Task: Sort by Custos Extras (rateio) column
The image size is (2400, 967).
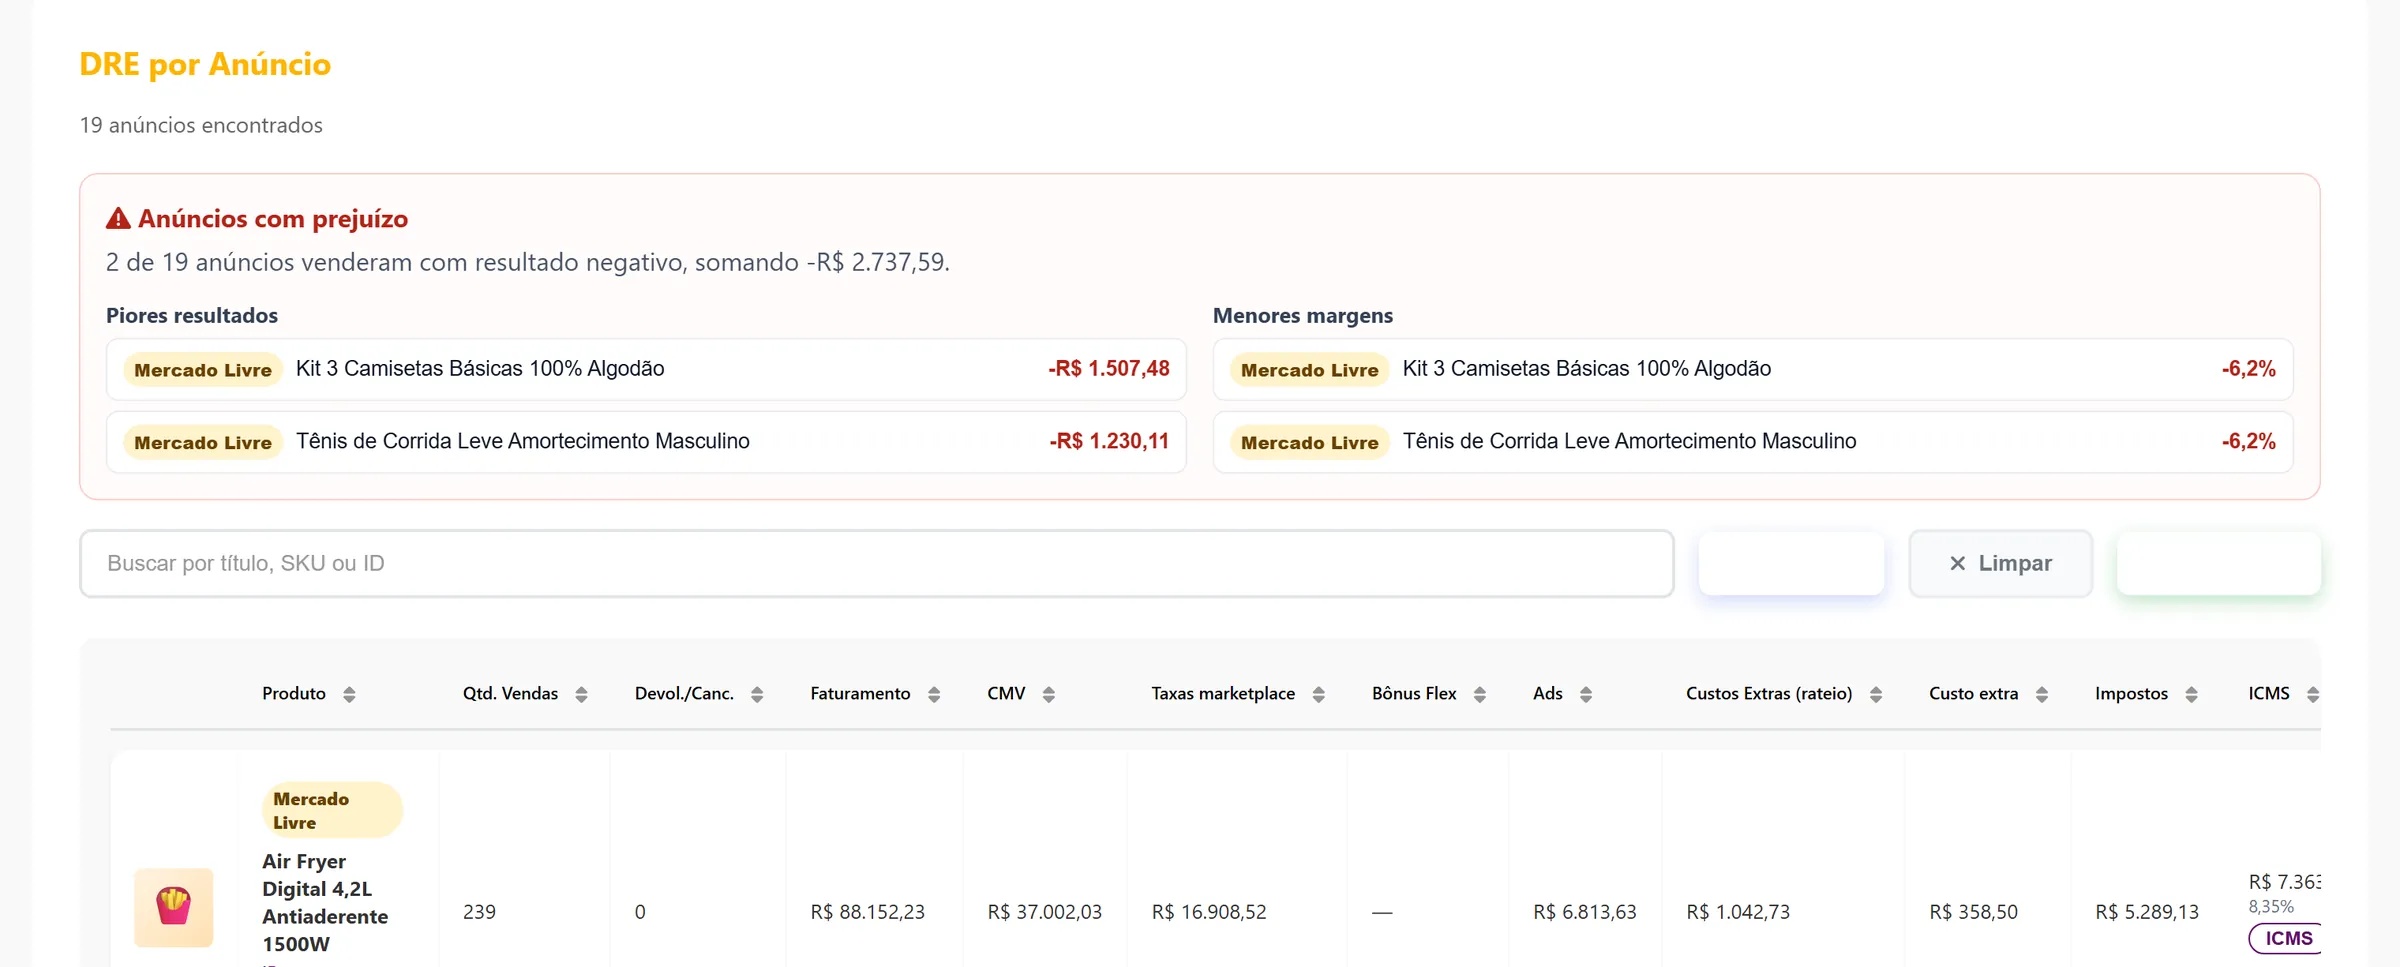Action: (x=1784, y=694)
